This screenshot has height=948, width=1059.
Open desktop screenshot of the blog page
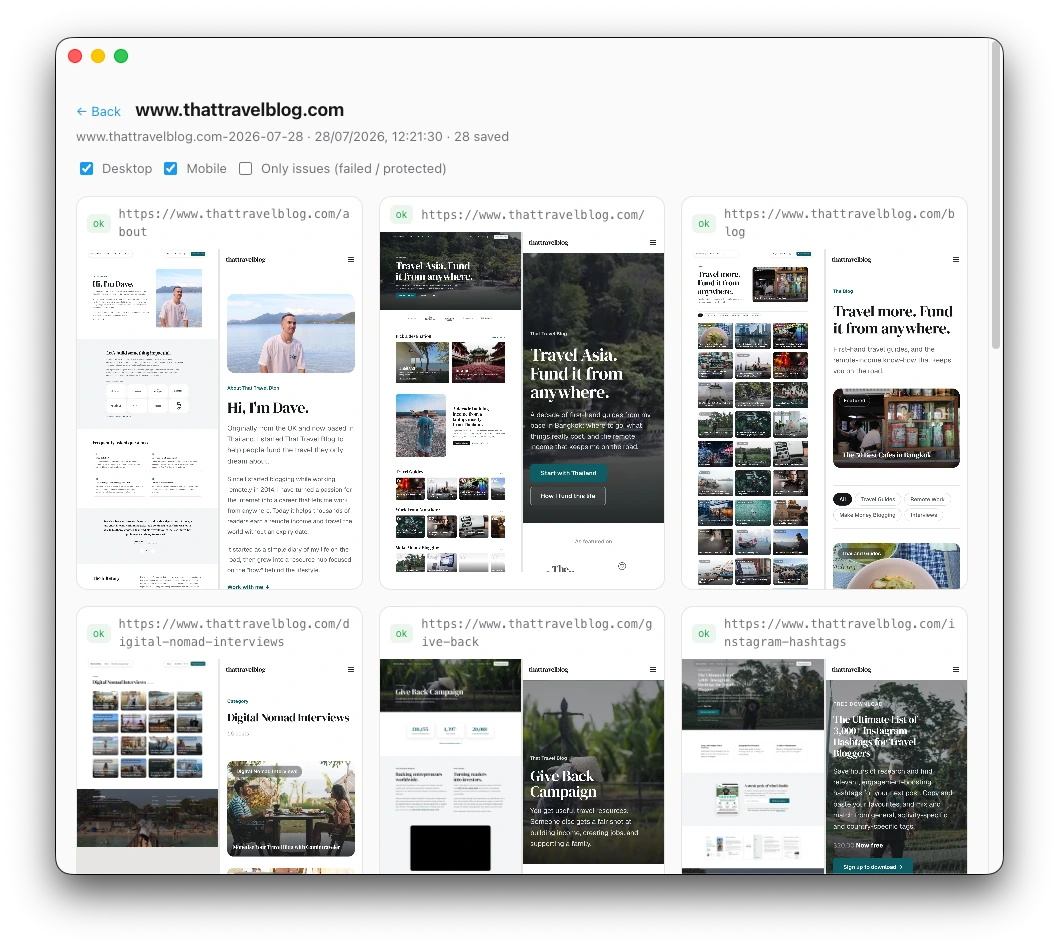752,419
